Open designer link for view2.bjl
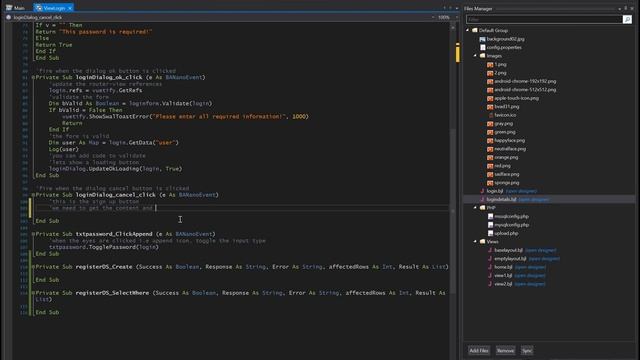The width and height of the screenshot is (640, 360). tap(530, 284)
